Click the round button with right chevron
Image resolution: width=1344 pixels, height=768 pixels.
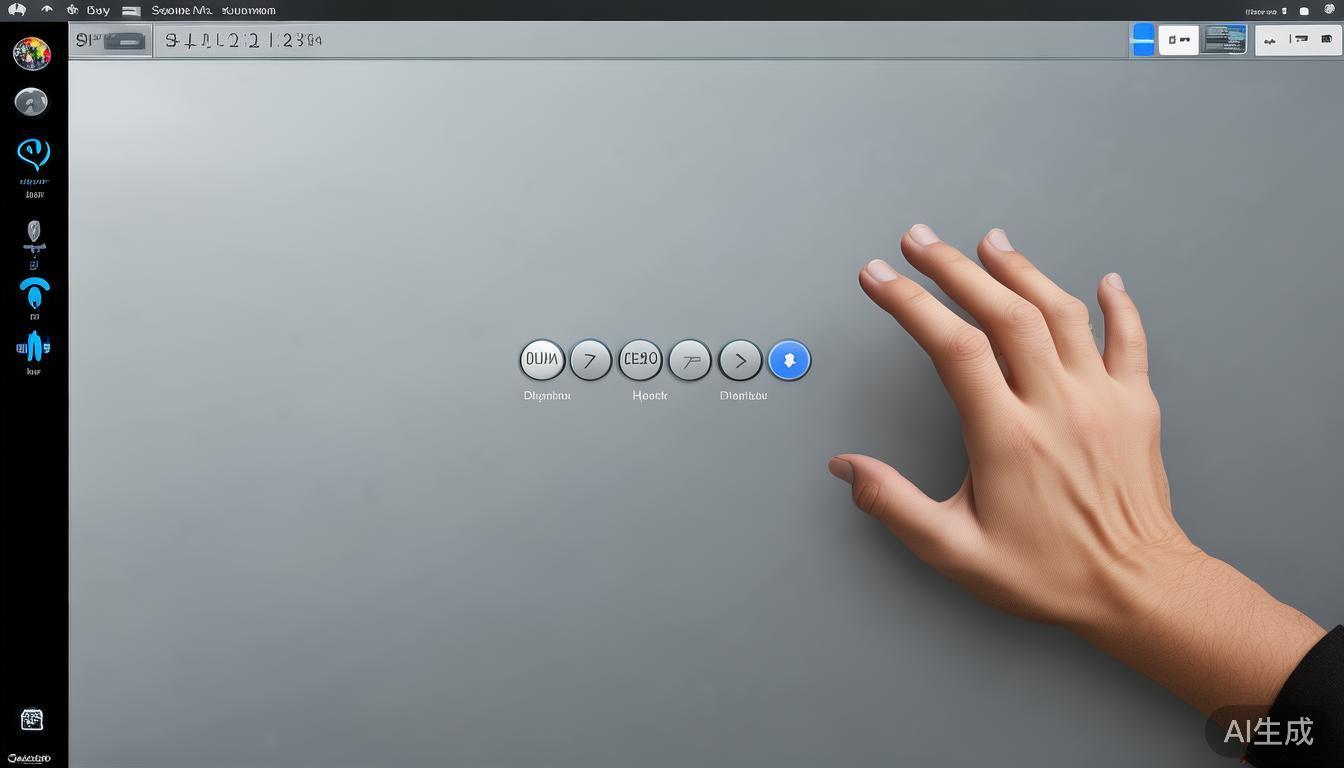740,360
